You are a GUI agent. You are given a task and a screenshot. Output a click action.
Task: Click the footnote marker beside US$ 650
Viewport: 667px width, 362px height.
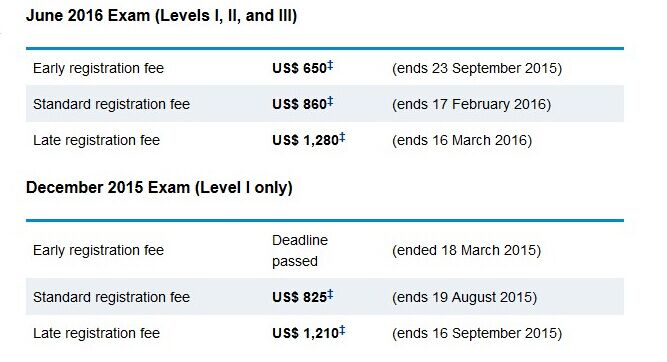pos(330,66)
